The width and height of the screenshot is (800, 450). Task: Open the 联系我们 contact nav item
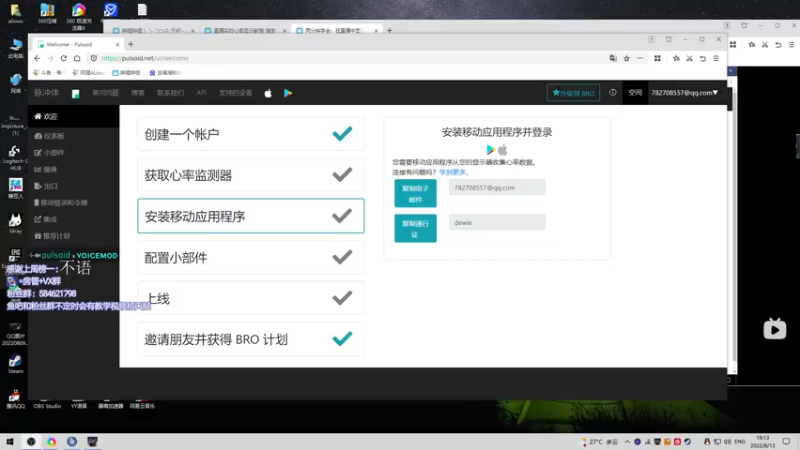coord(170,93)
